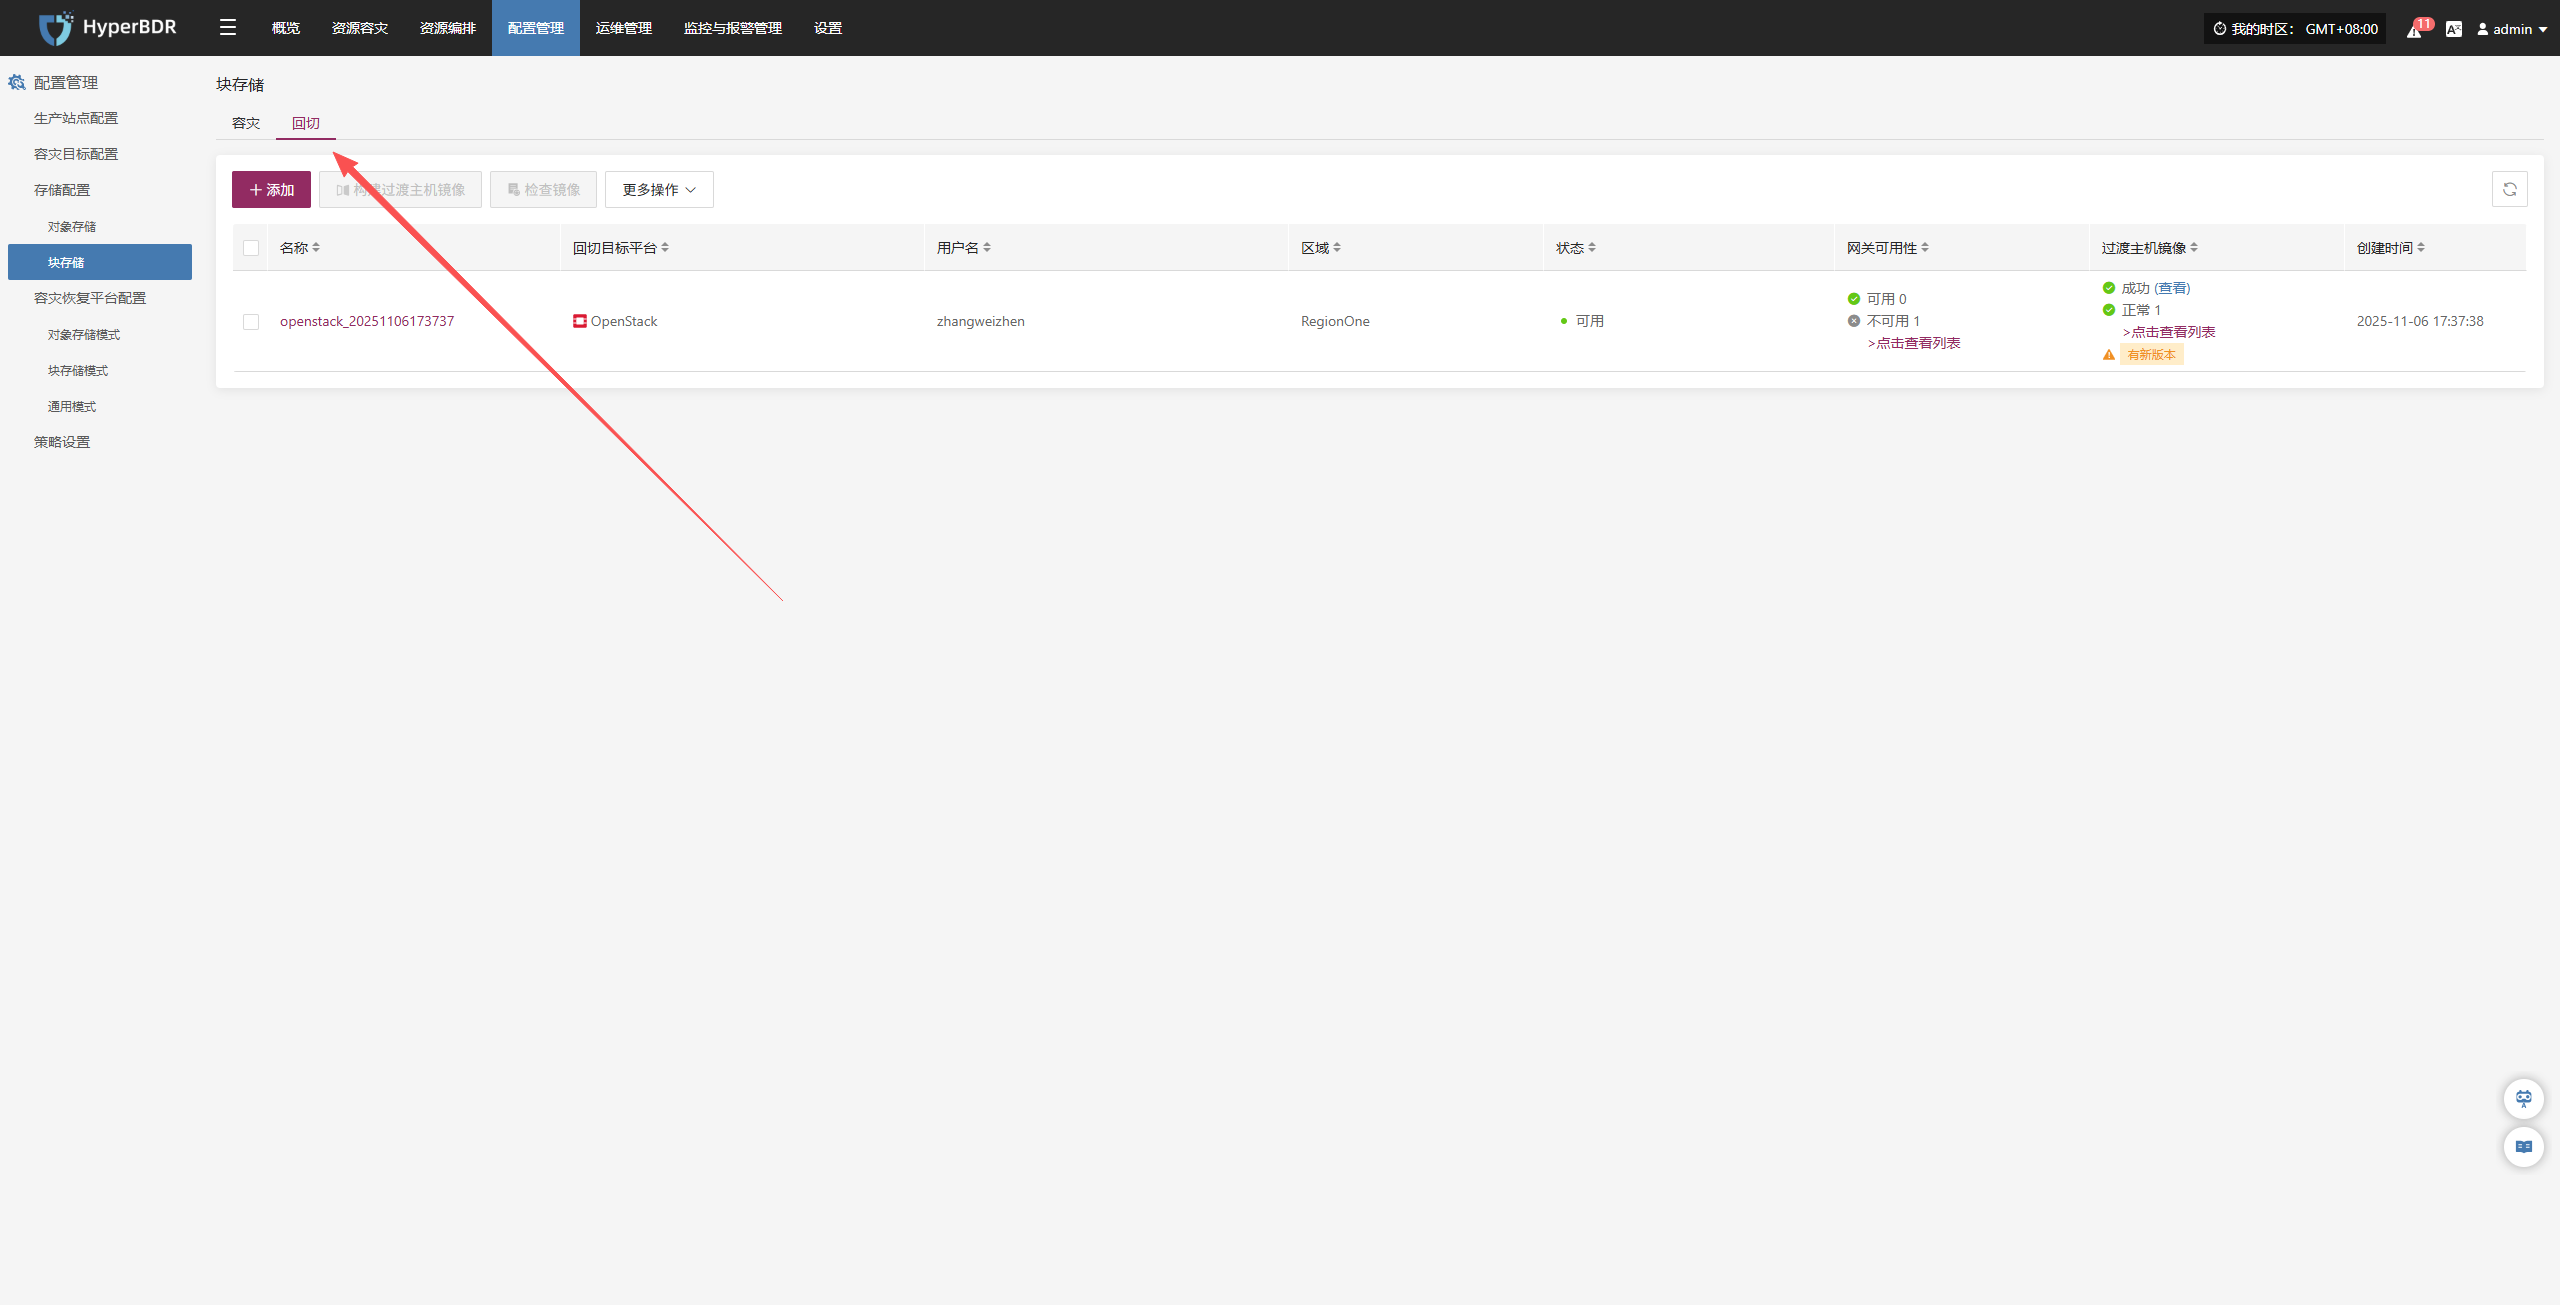The width and height of the screenshot is (2560, 1305).
Task: Click the language switch icon
Action: click(2453, 29)
